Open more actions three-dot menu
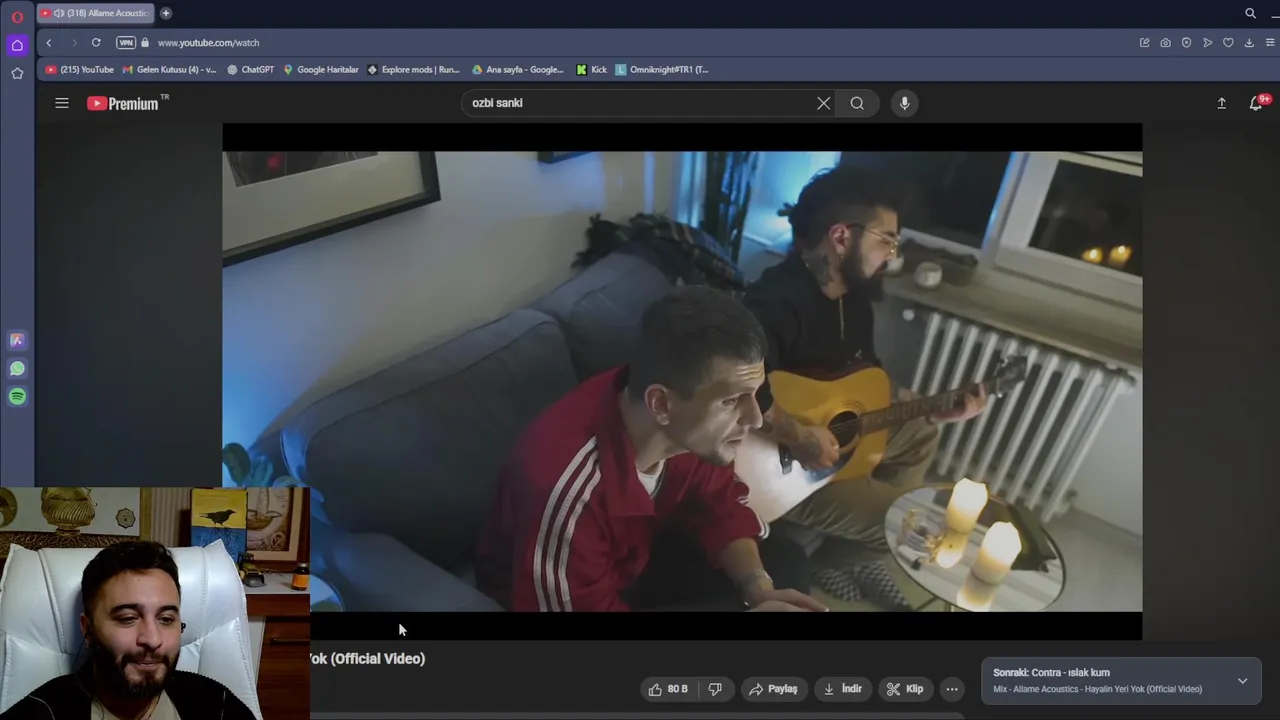 [x=952, y=689]
